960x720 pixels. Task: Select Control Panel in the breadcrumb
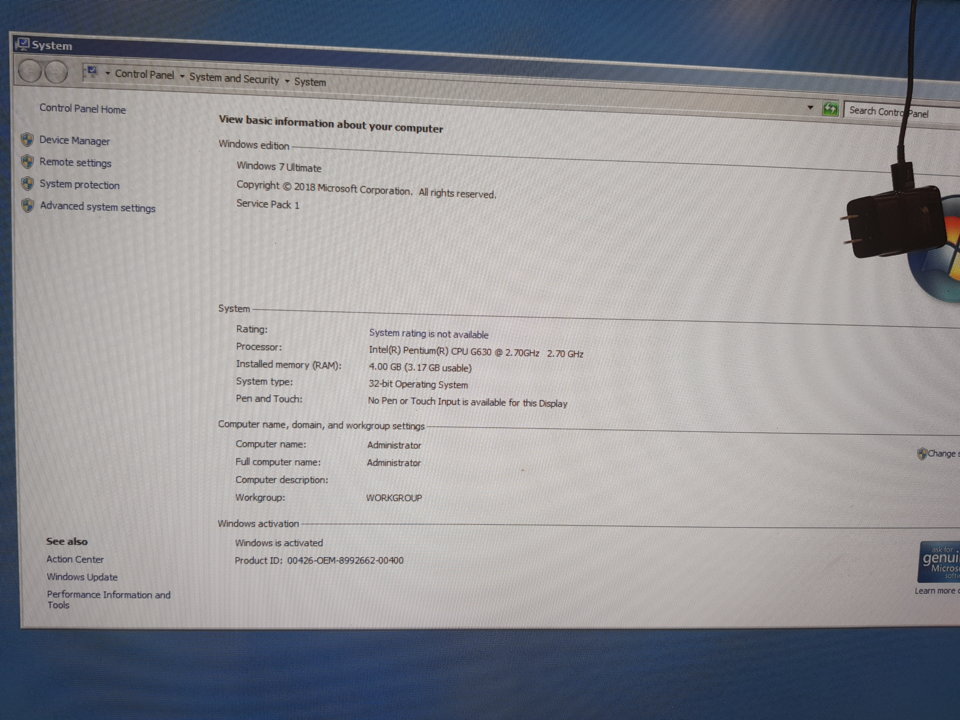click(144, 74)
